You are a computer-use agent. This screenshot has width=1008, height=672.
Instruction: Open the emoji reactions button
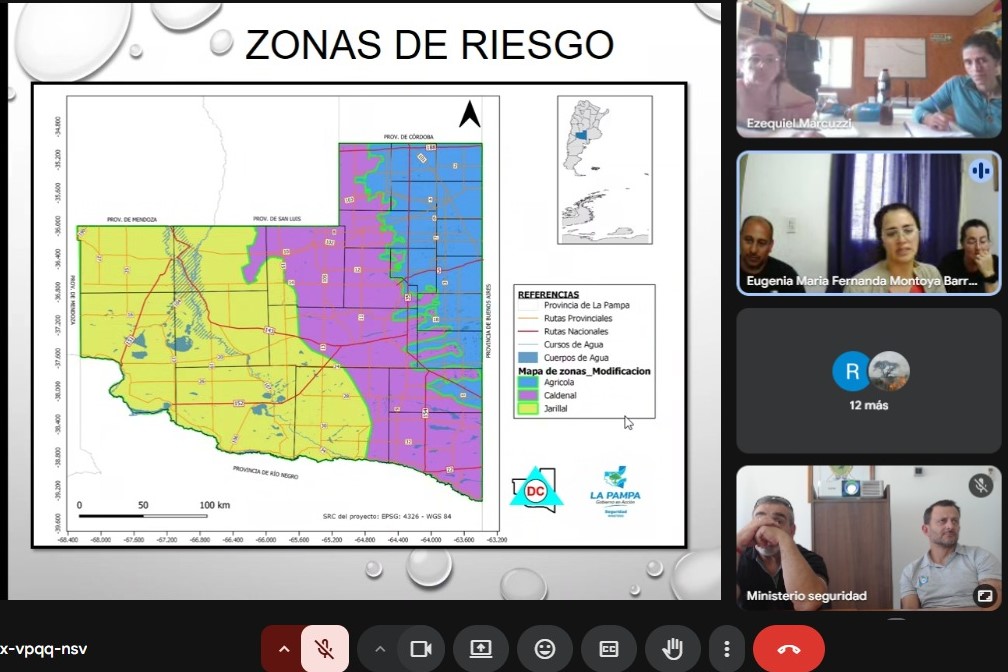point(545,649)
